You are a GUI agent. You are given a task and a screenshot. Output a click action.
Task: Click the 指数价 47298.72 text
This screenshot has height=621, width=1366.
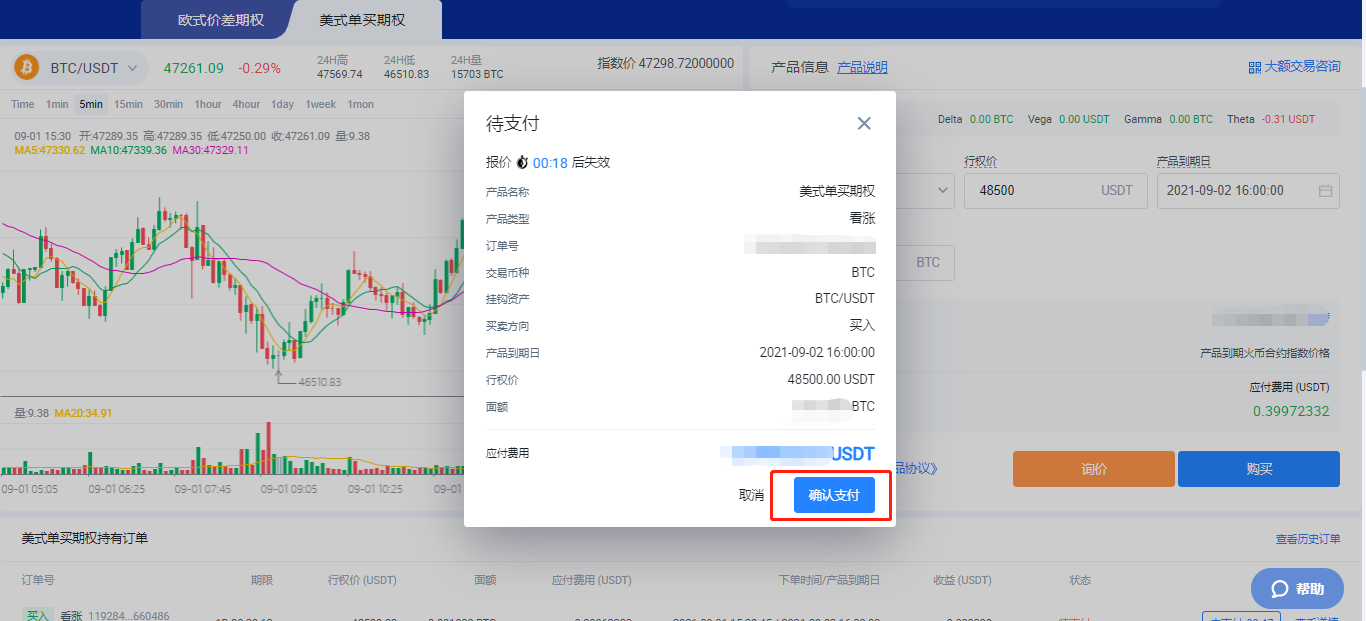pos(666,63)
